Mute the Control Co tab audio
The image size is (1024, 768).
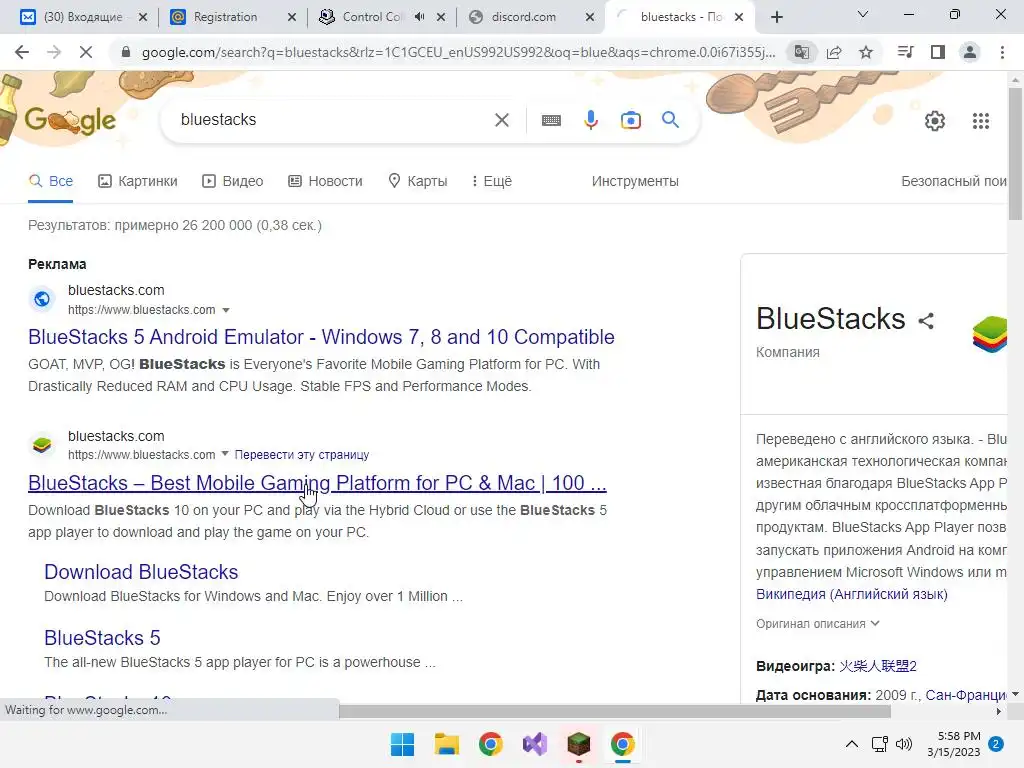pos(419,17)
